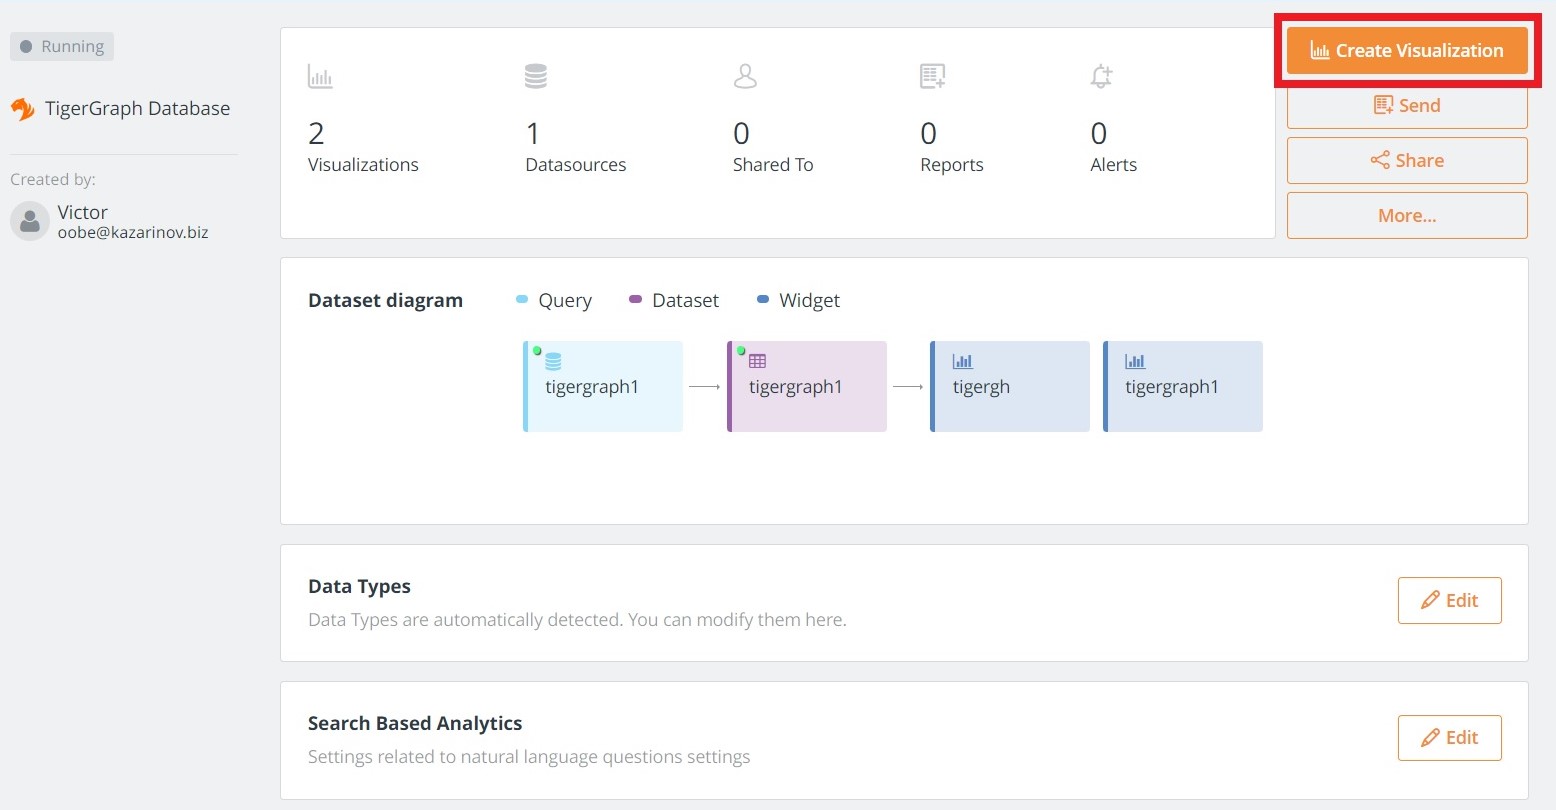The image size is (1556, 810).
Task: Edit the Search Based Analytics settings
Action: 1449,738
